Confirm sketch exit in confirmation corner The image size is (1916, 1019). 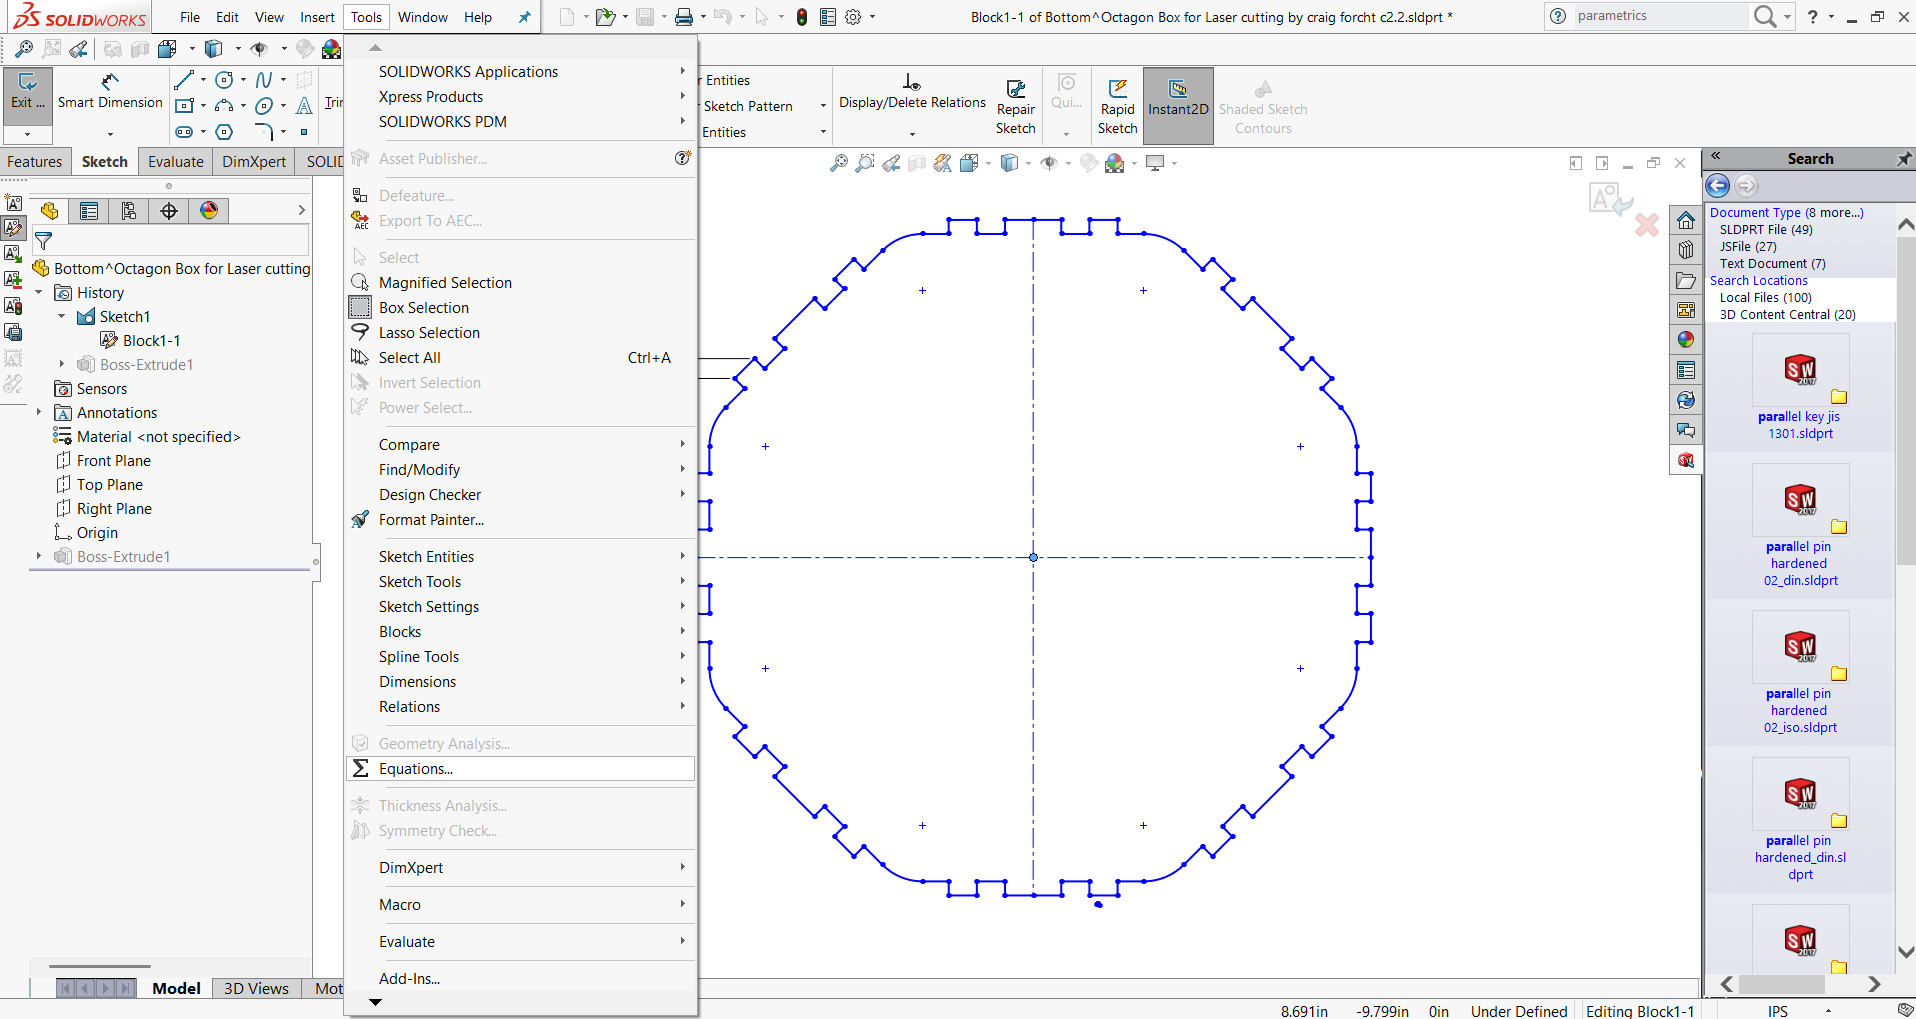pos(1609,199)
